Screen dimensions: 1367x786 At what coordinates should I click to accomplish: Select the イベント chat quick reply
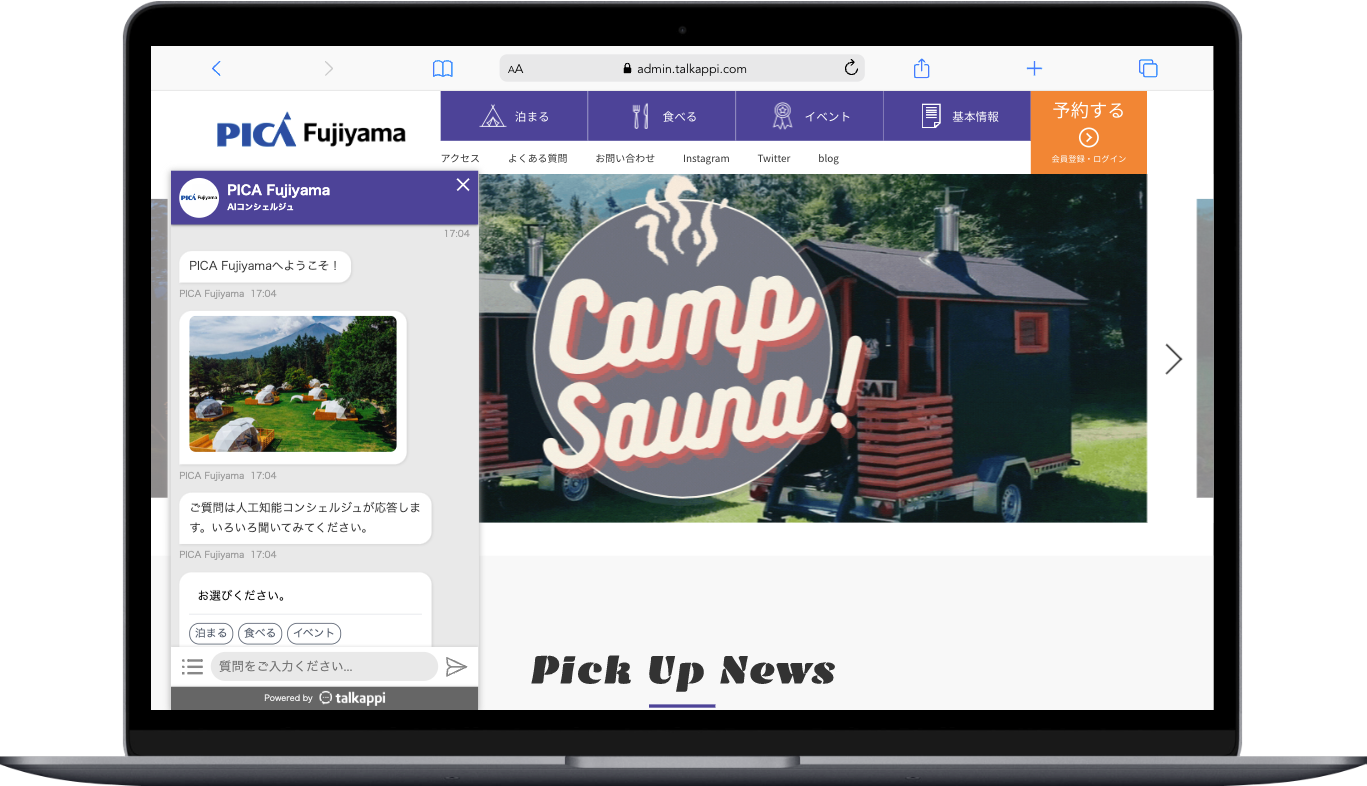pyautogui.click(x=314, y=633)
